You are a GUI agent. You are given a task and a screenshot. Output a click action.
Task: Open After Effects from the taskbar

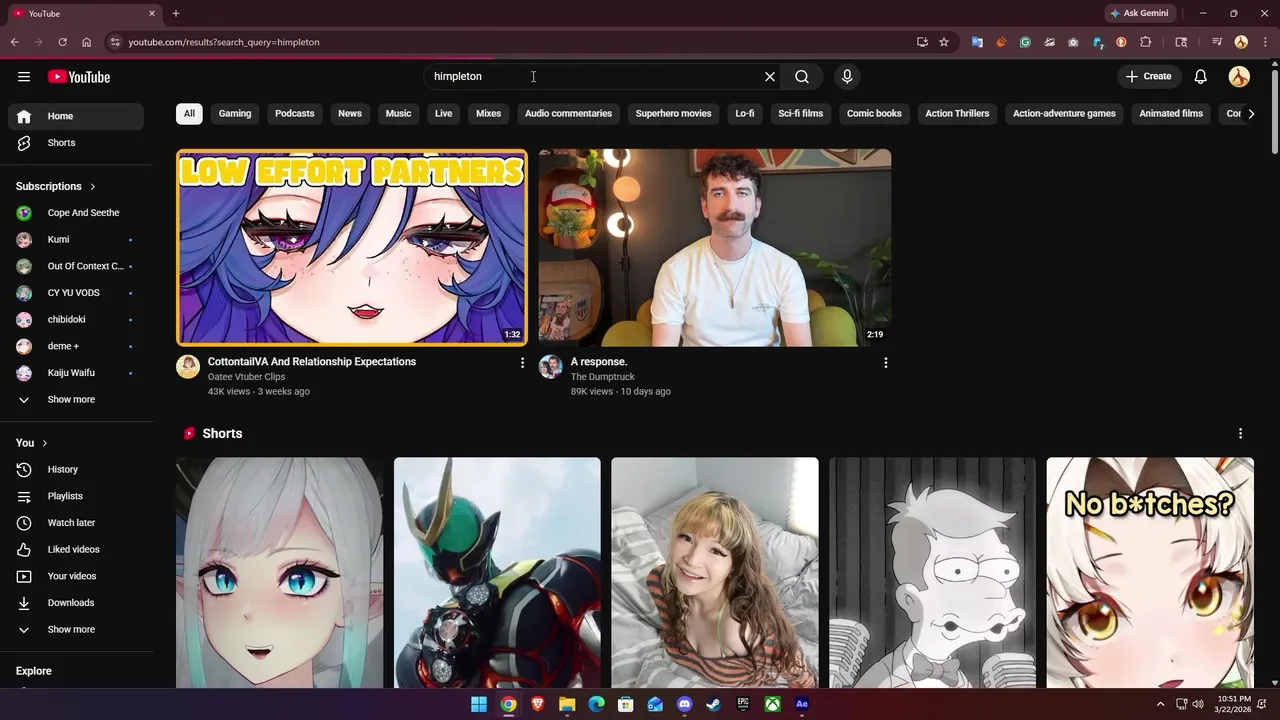(x=801, y=704)
